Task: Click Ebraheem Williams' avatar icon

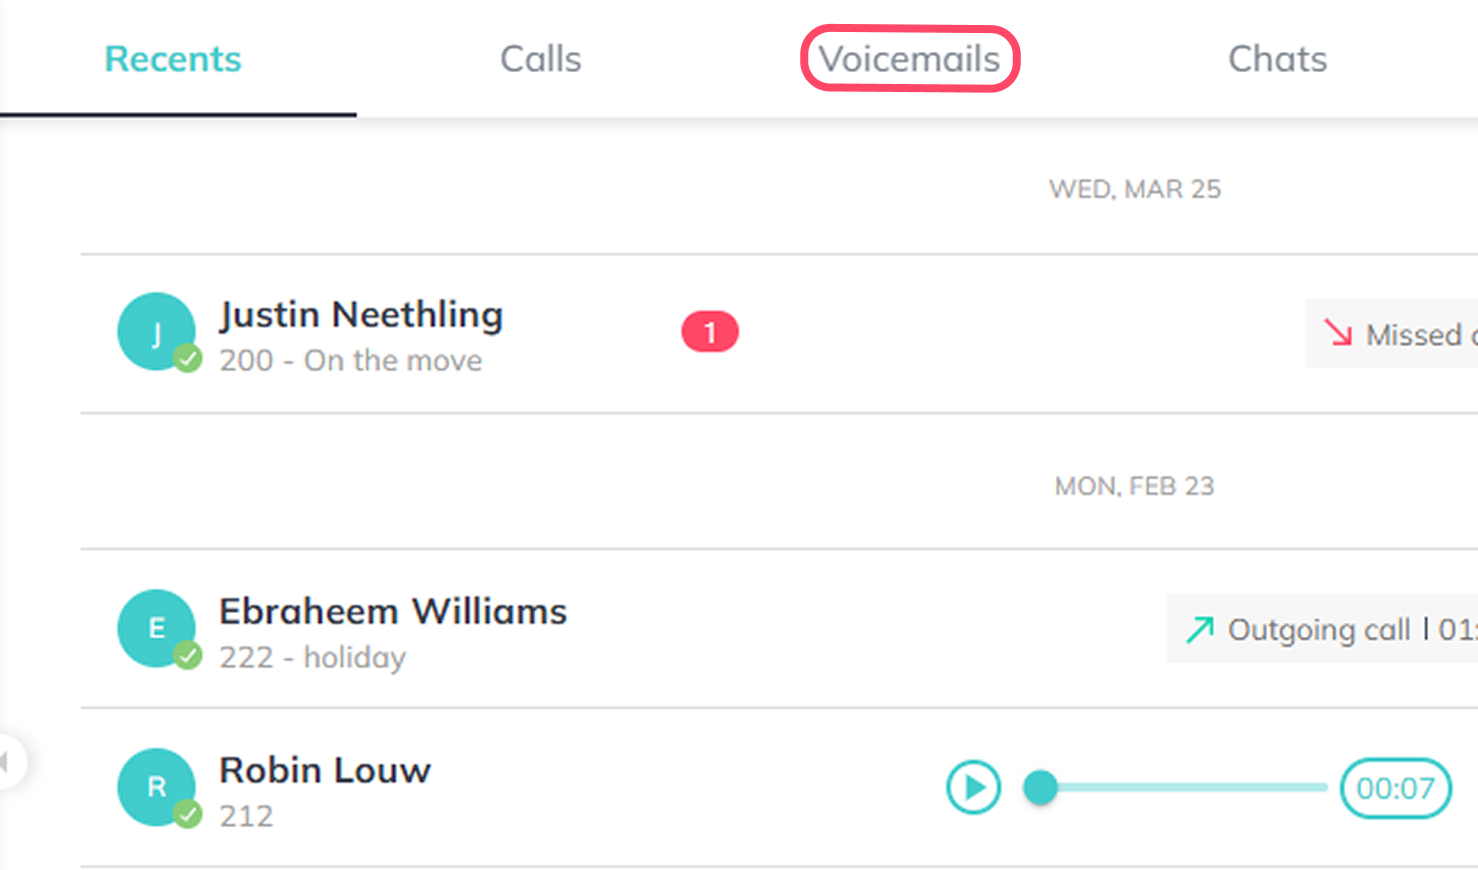Action: (x=155, y=628)
